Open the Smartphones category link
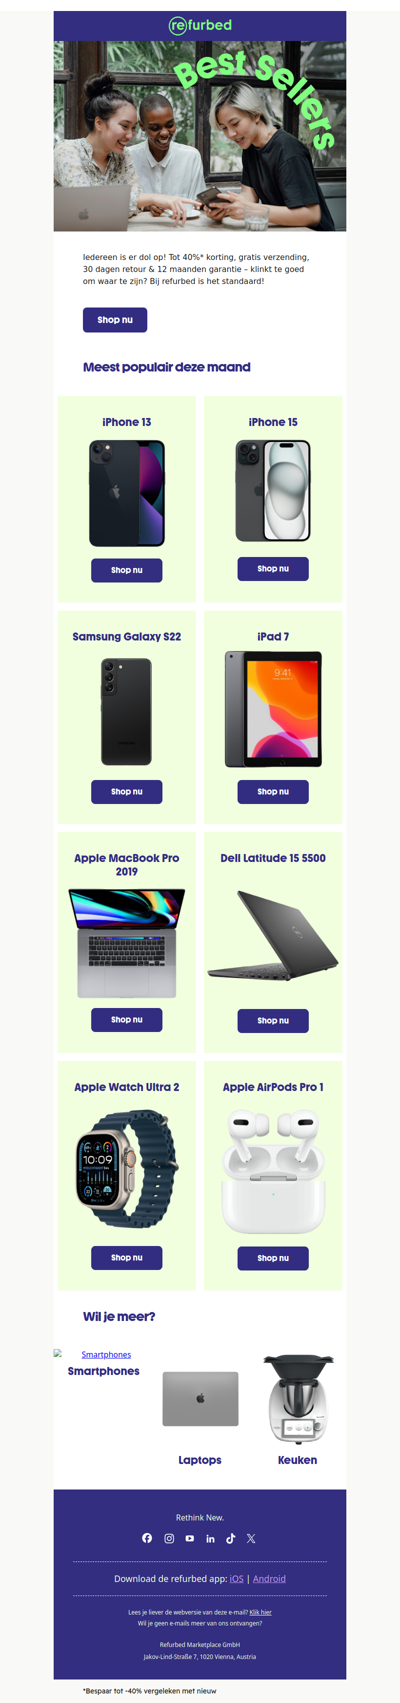400x1703 pixels. point(106,1355)
